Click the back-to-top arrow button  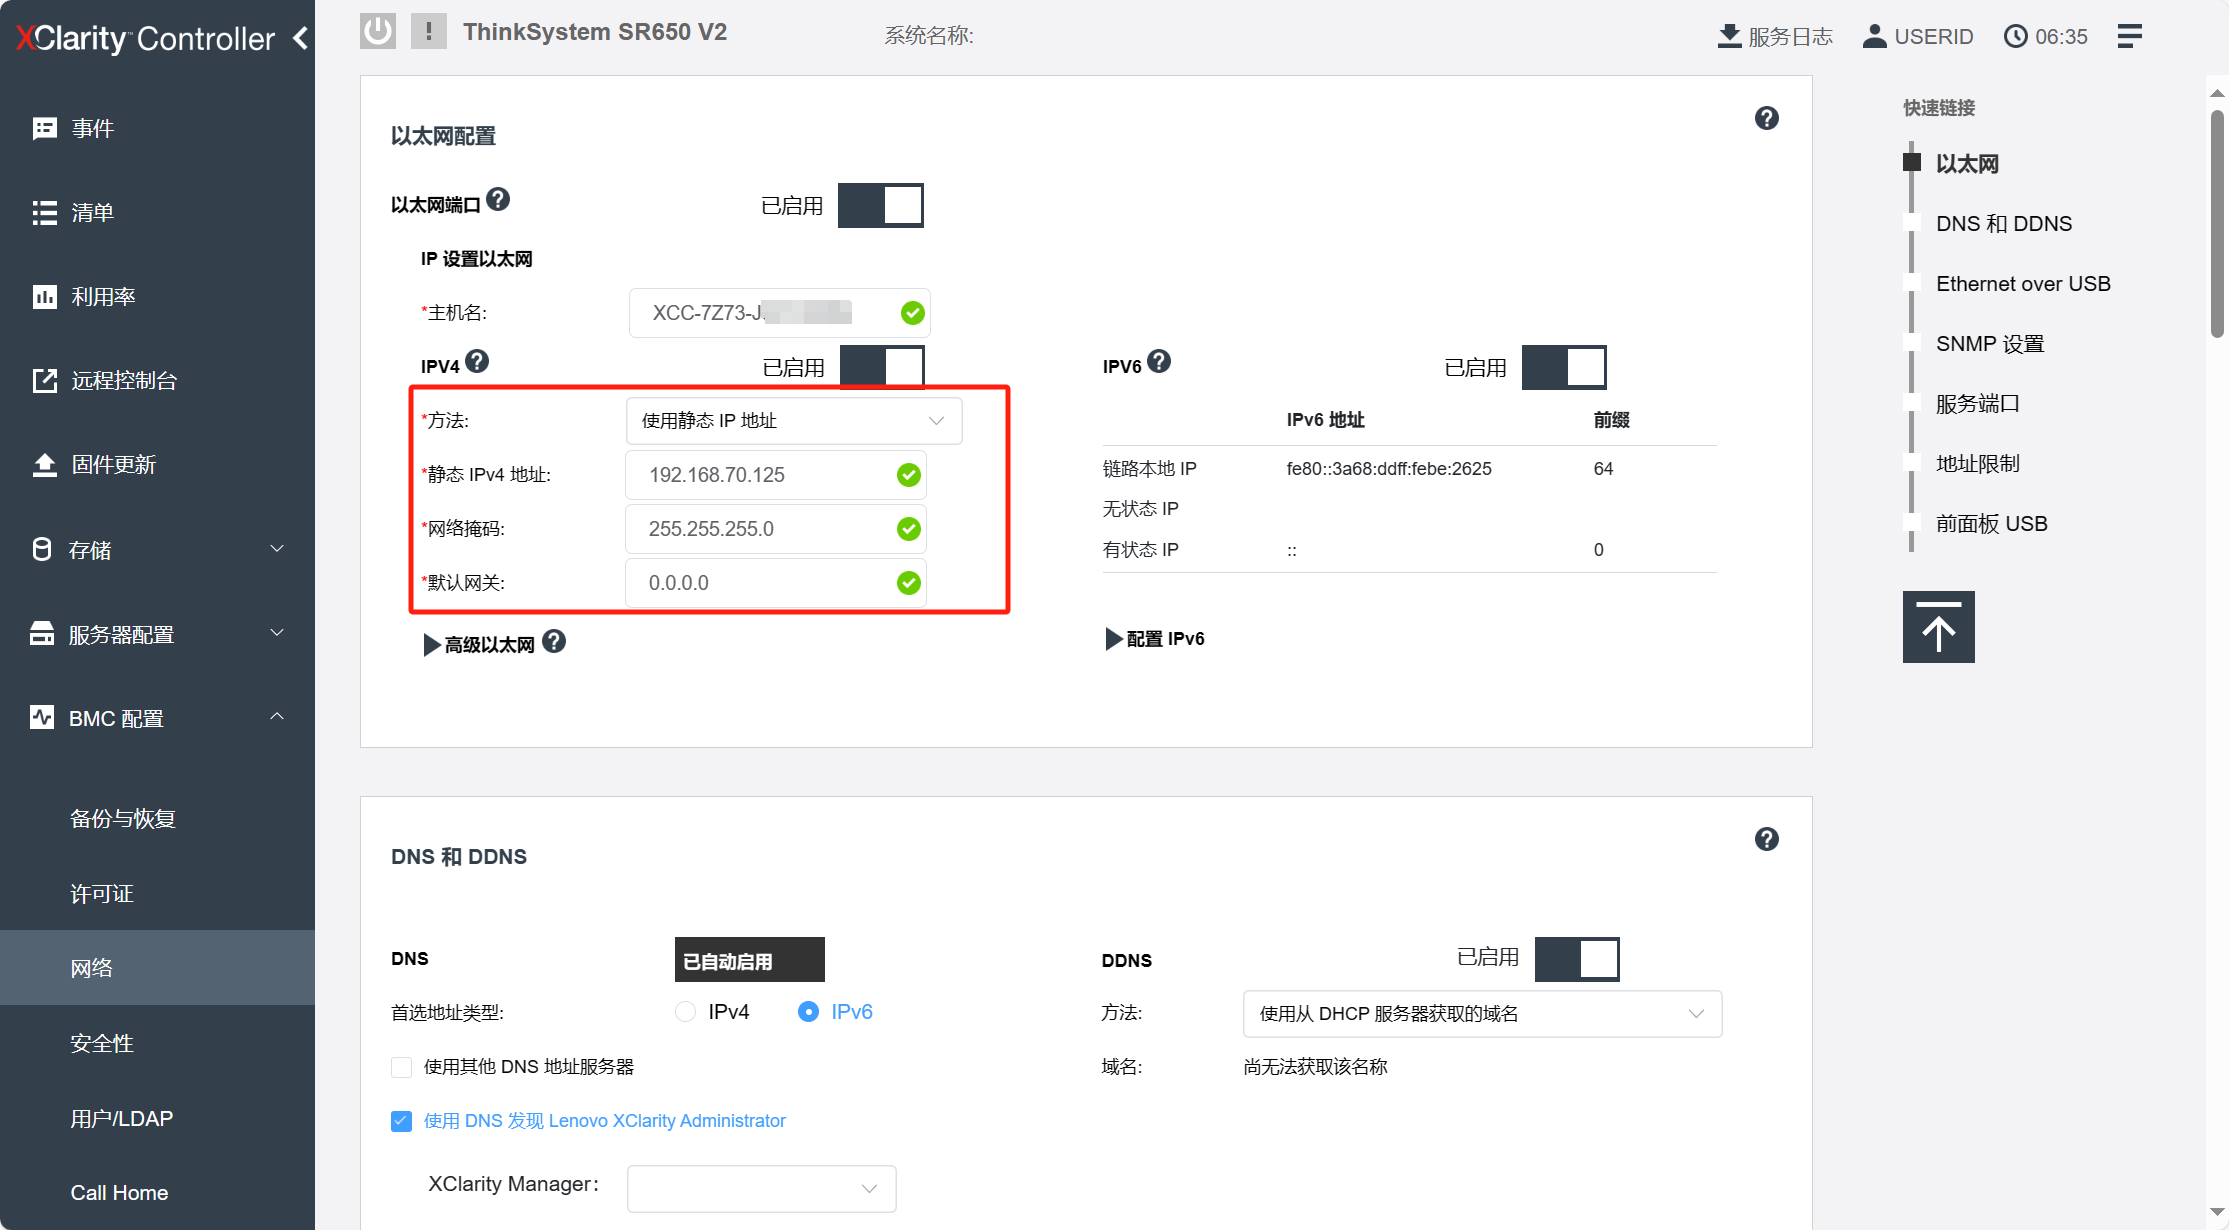1939,627
